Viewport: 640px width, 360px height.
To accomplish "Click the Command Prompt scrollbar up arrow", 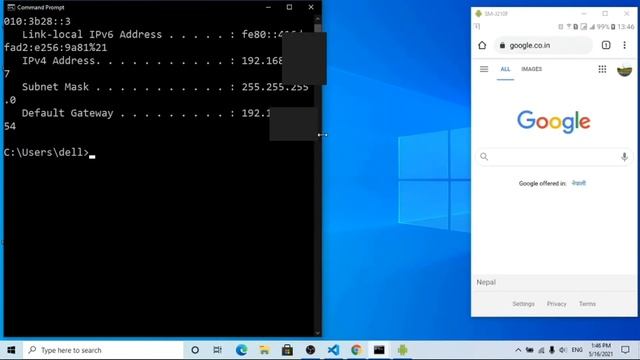I will point(318,19).
